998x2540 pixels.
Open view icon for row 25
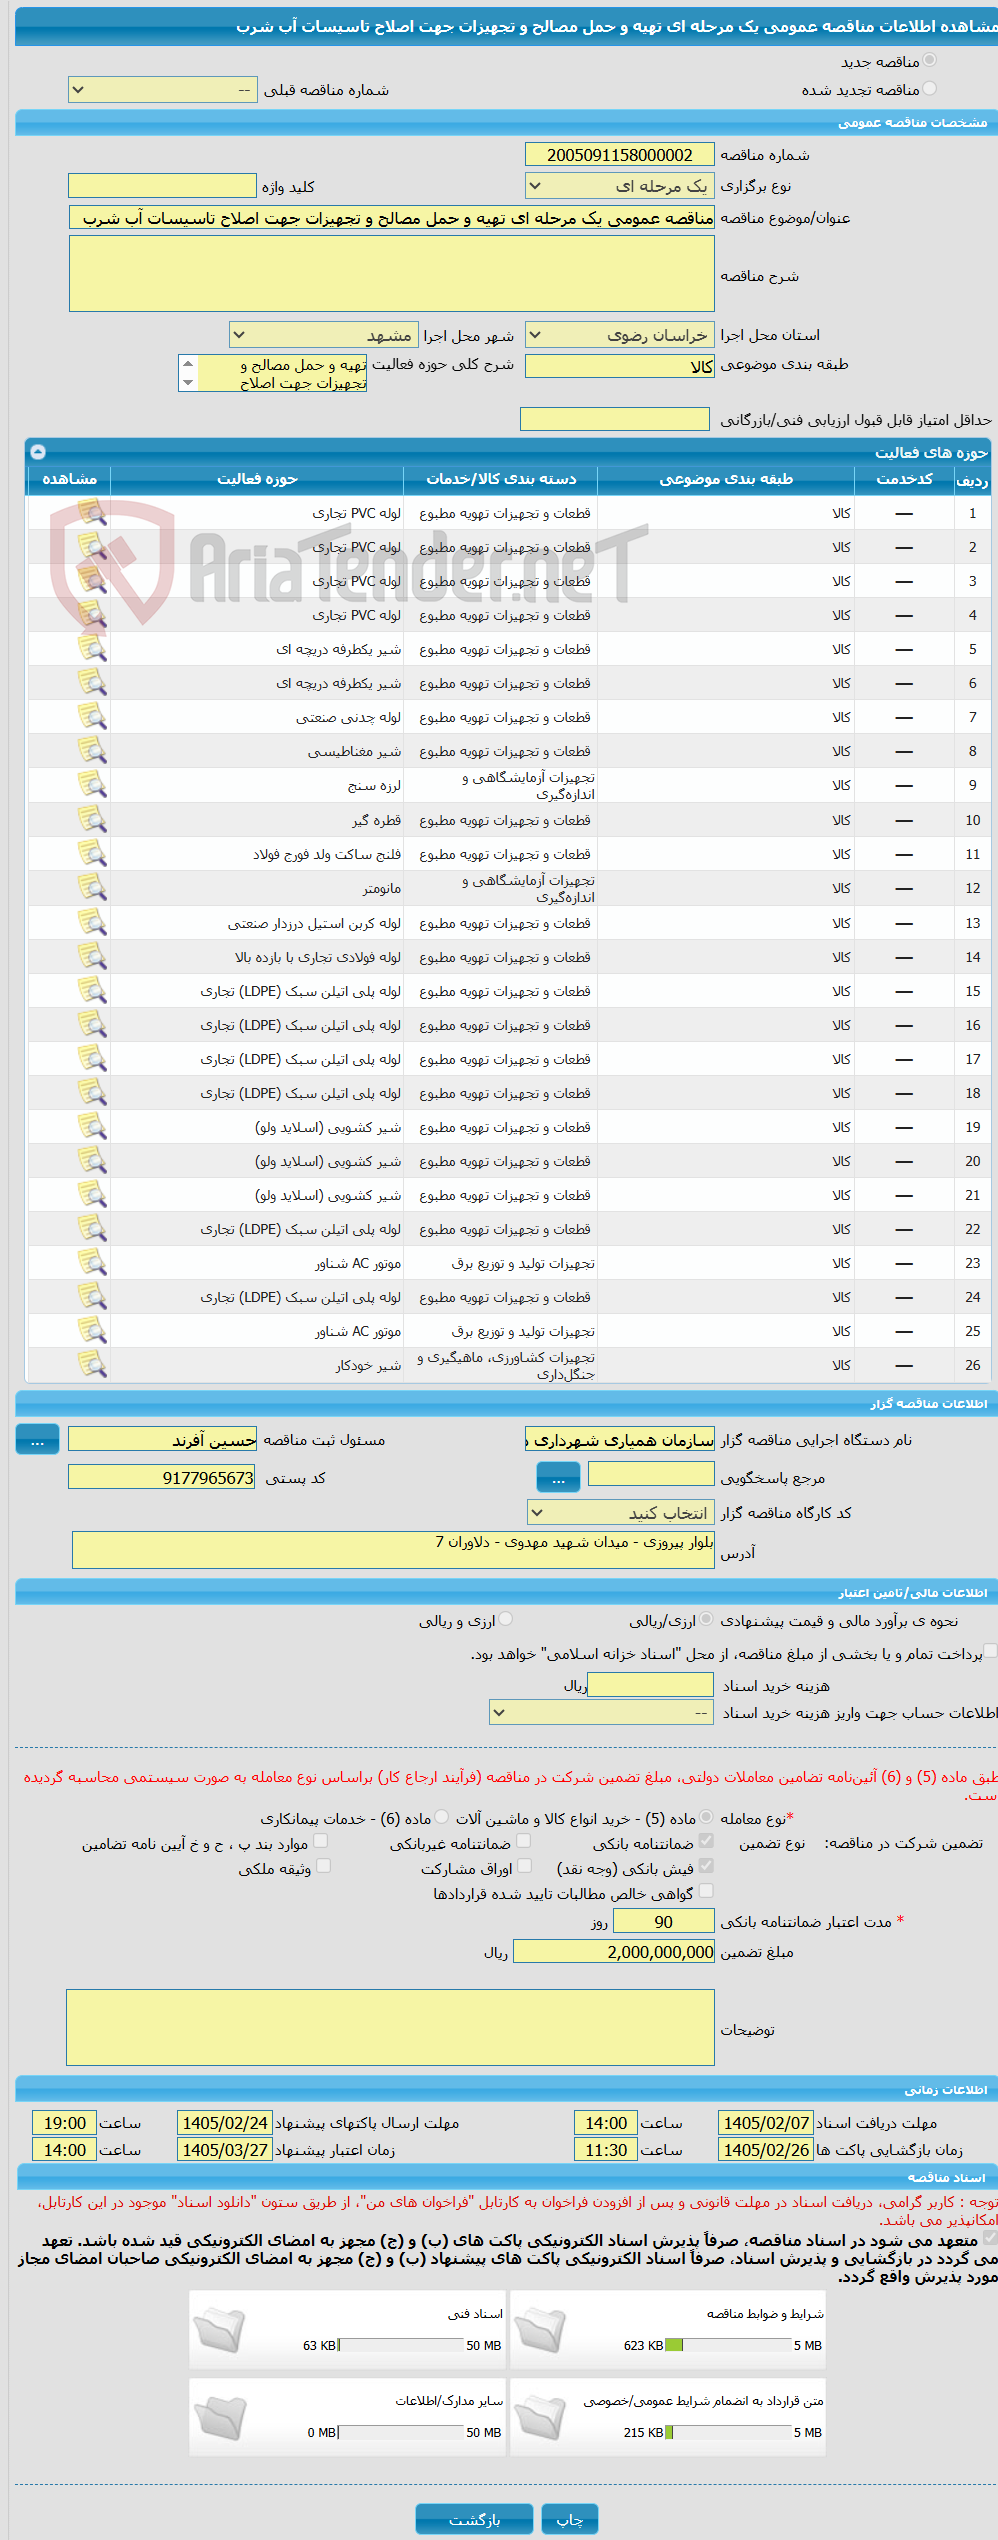pyautogui.click(x=92, y=1330)
